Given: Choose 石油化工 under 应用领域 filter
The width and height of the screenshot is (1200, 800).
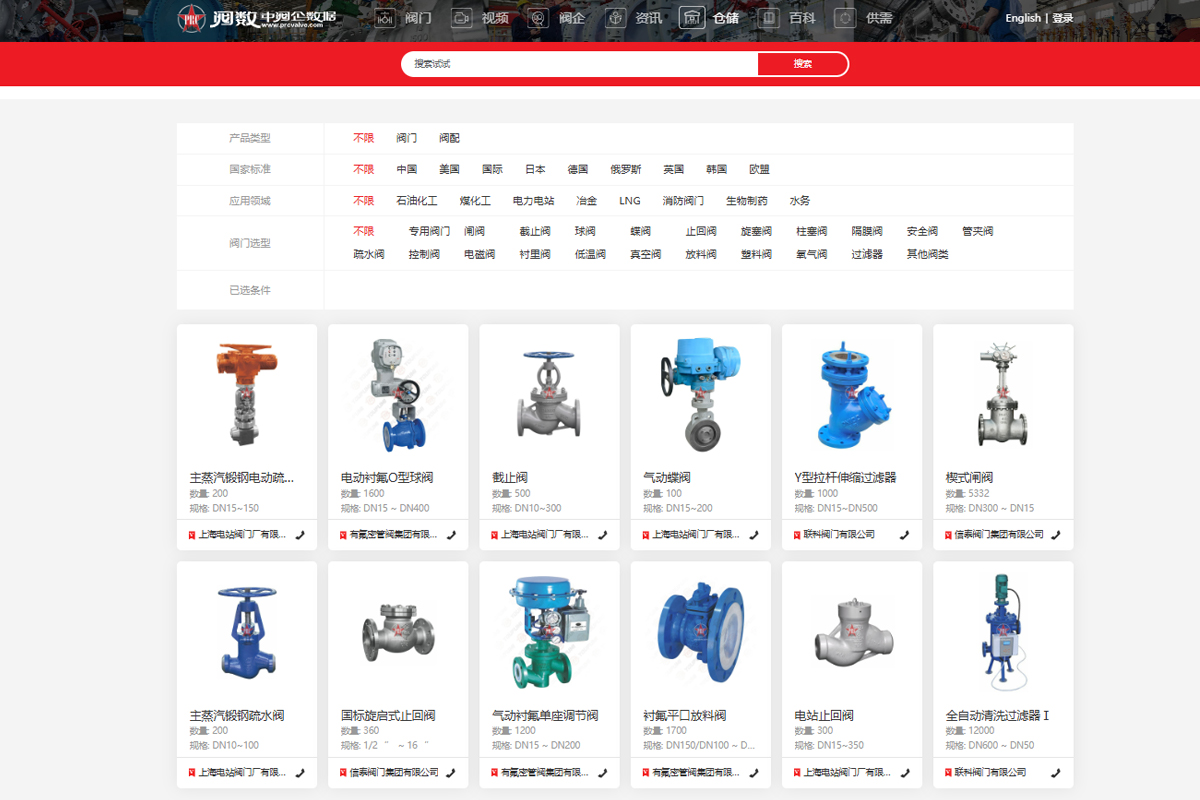Looking at the screenshot, I should pos(416,201).
